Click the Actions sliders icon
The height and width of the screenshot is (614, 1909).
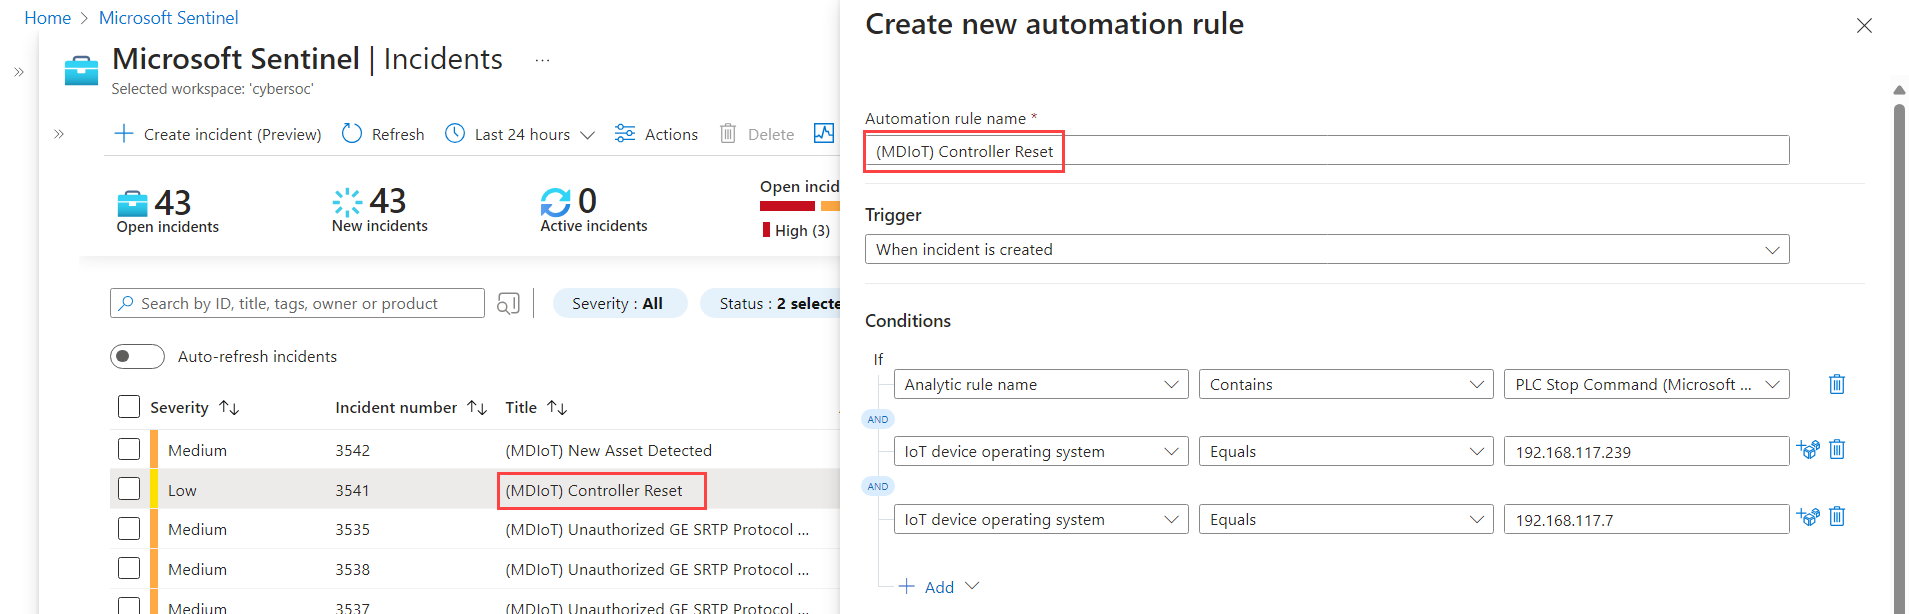click(625, 133)
